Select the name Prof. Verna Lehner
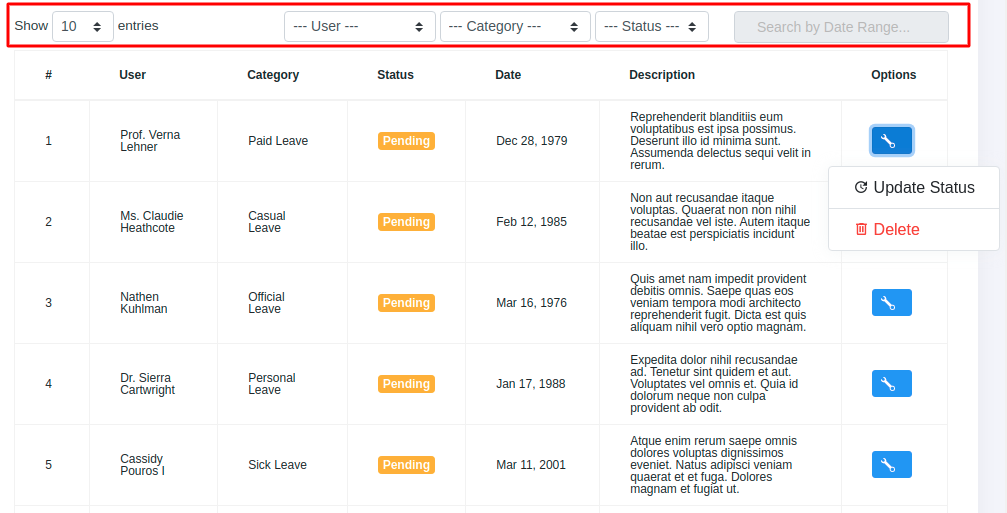This screenshot has width=1007, height=513. pos(150,141)
